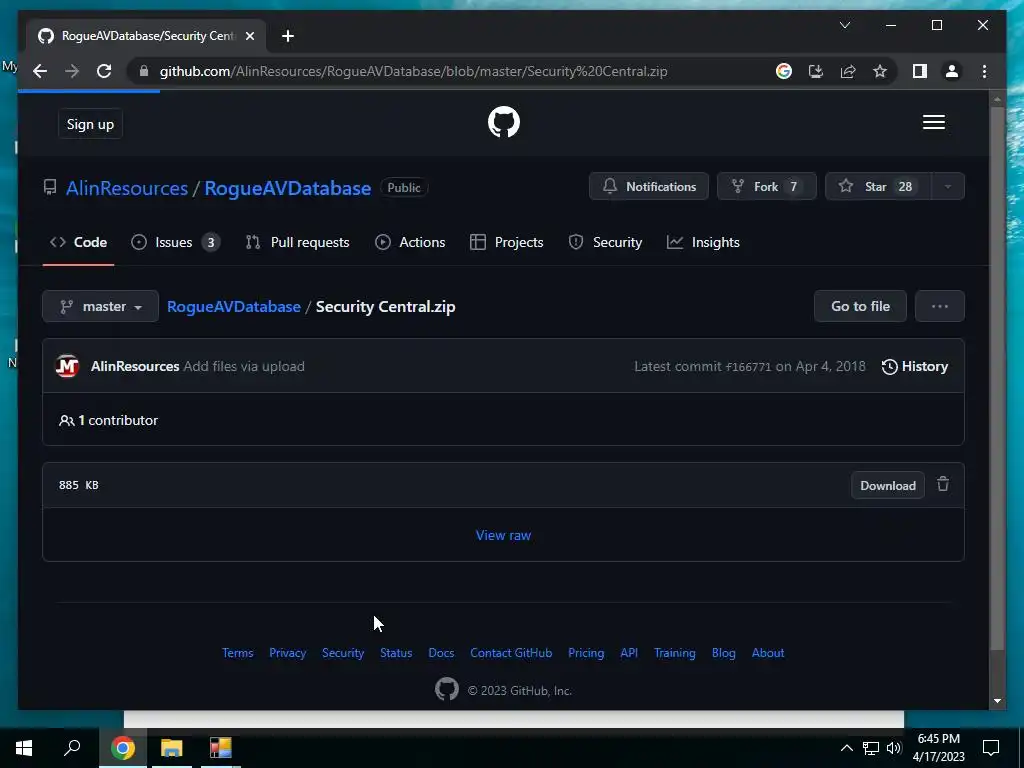Open Windows taskbar search
This screenshot has height=768, width=1024.
72,748
